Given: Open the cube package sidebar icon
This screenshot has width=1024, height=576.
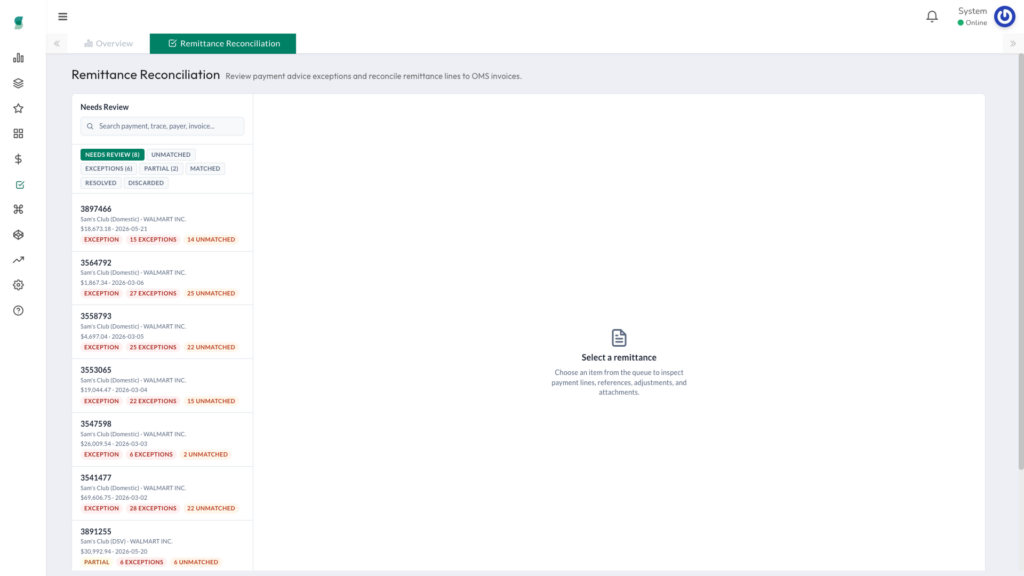Looking at the screenshot, I should click(18, 234).
